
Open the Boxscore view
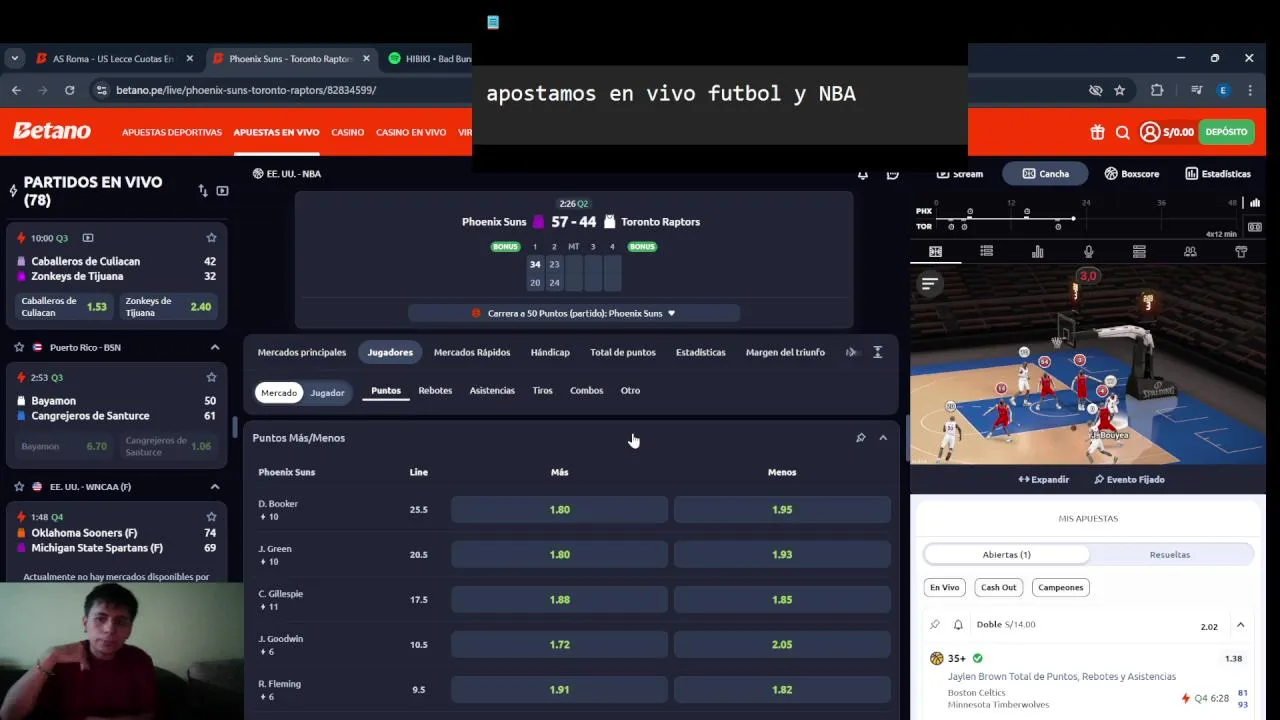click(x=1132, y=174)
